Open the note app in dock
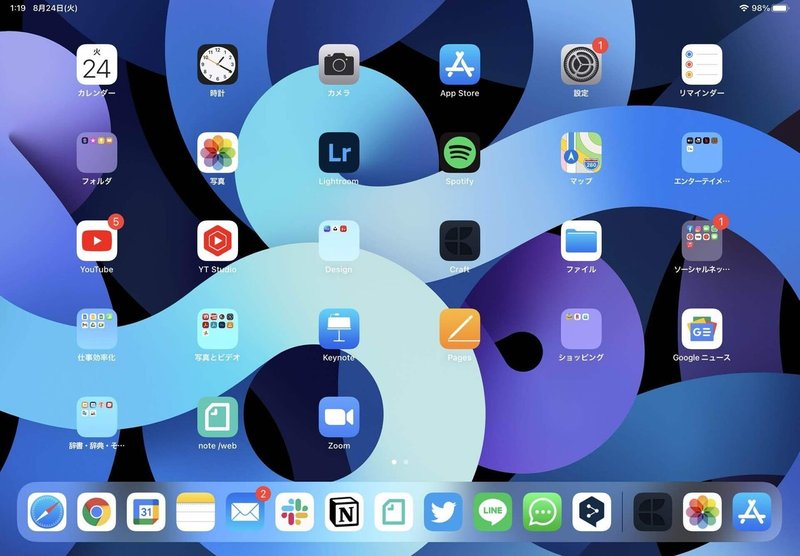The image size is (800, 556). pos(393,512)
